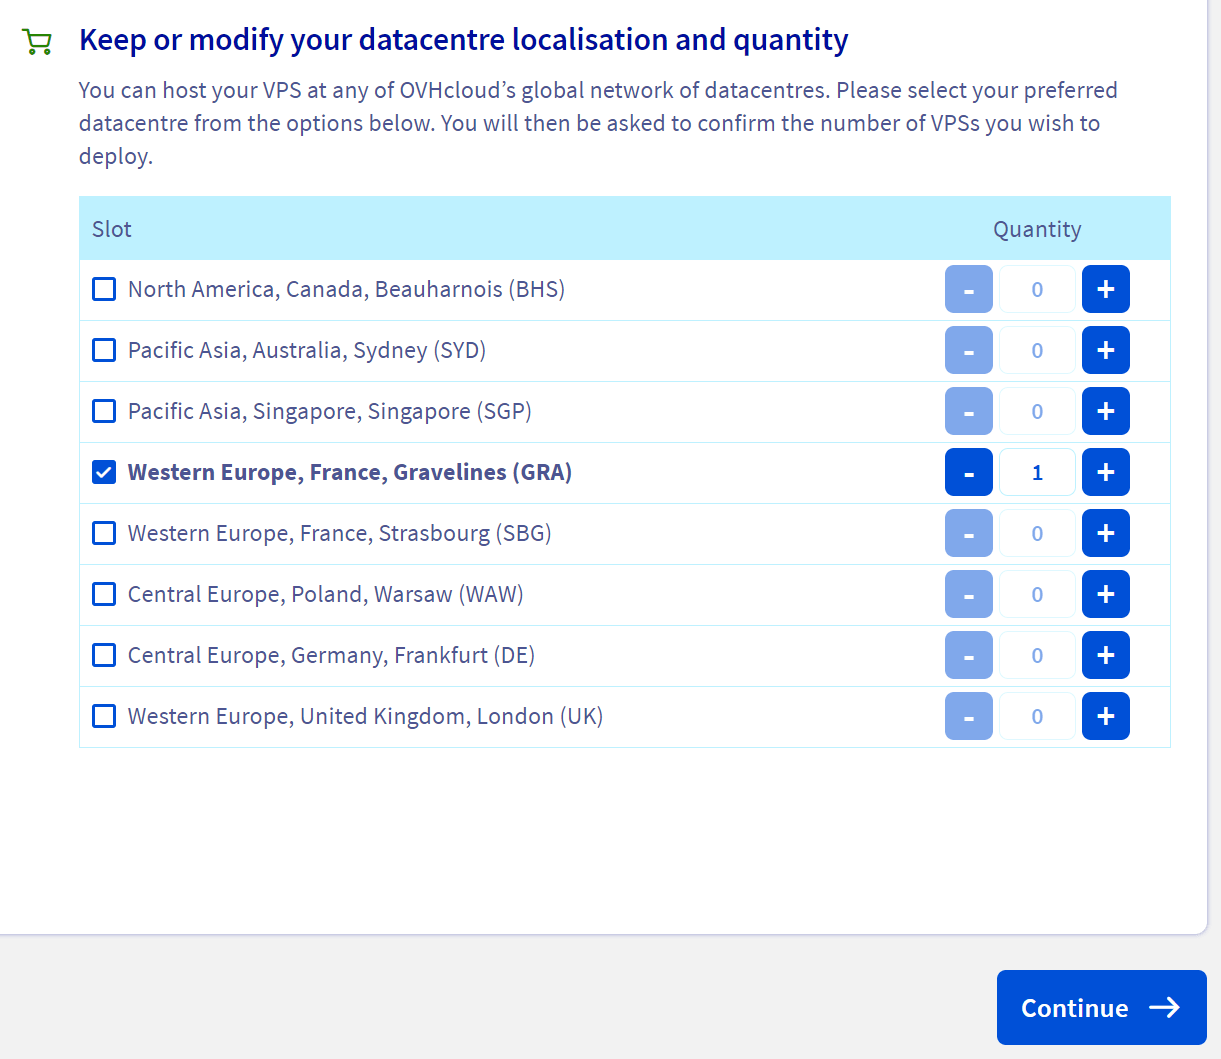Check the Strasbourg (SBG) datacentre checkbox

tap(104, 533)
